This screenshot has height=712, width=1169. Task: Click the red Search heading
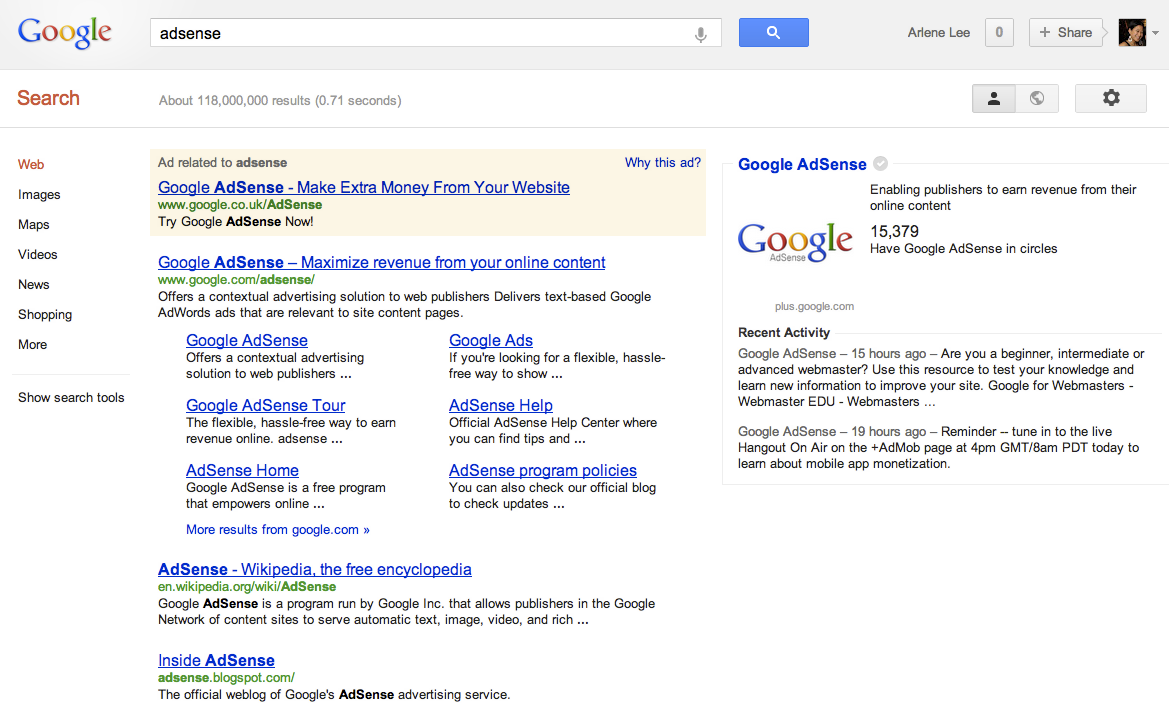pyautogui.click(x=48, y=98)
